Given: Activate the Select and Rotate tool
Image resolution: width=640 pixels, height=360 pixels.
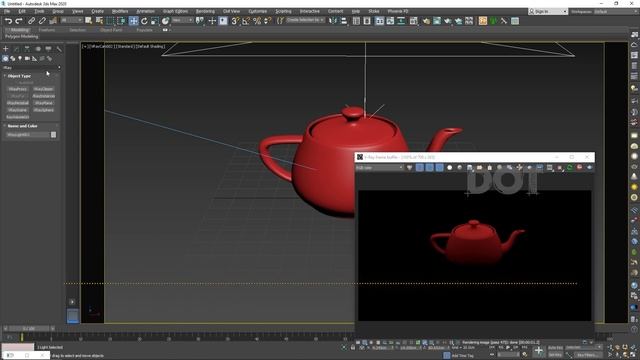Looking at the screenshot, I should tap(144, 20).
